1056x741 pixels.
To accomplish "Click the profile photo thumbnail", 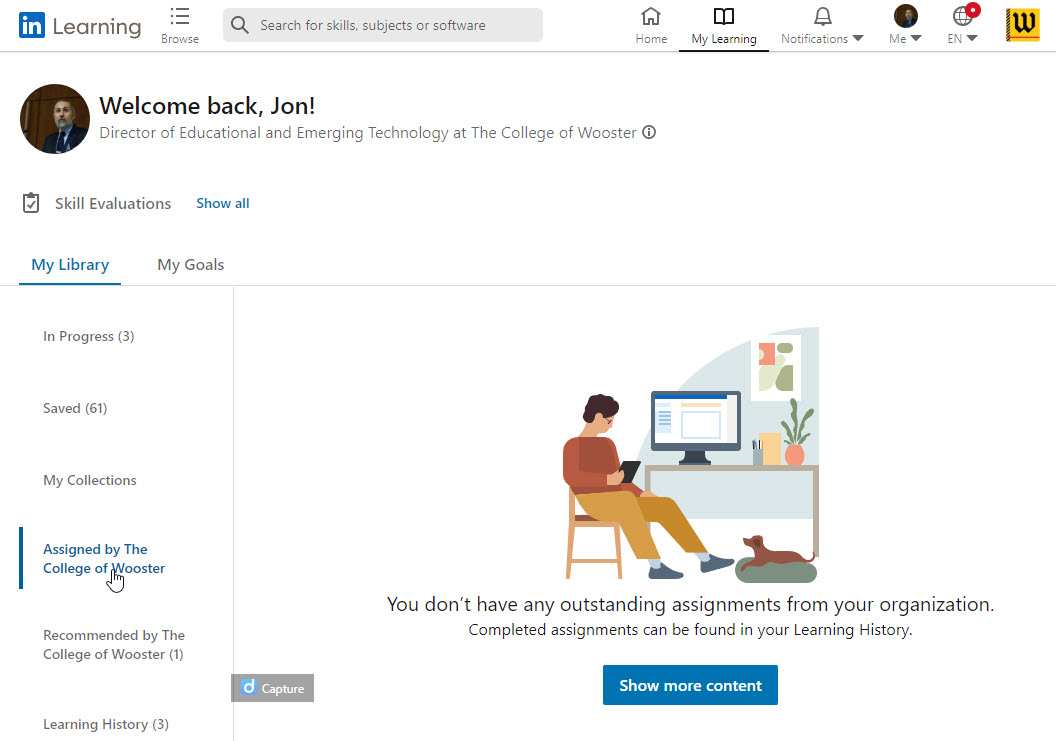I will pos(55,119).
